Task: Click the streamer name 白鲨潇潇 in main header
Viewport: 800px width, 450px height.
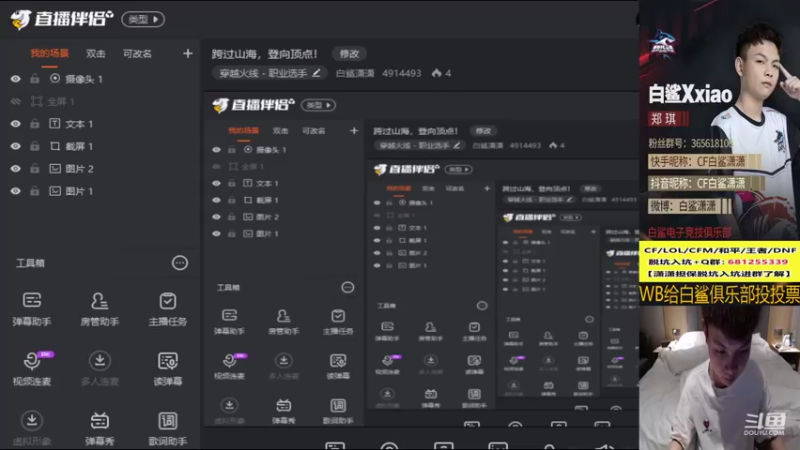Action: click(x=355, y=73)
